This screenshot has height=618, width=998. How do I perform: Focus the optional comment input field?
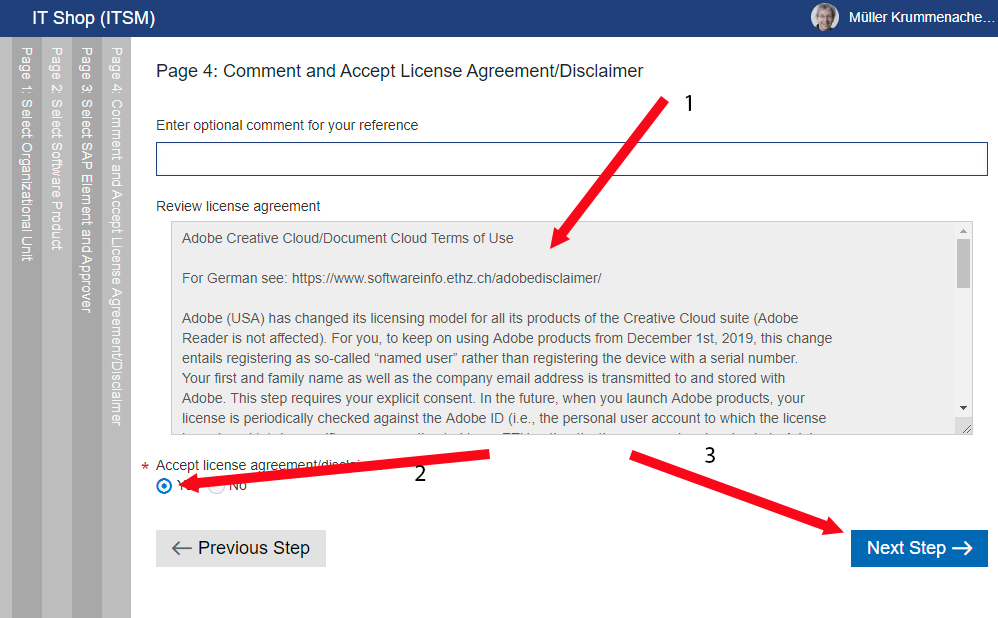[x=572, y=159]
